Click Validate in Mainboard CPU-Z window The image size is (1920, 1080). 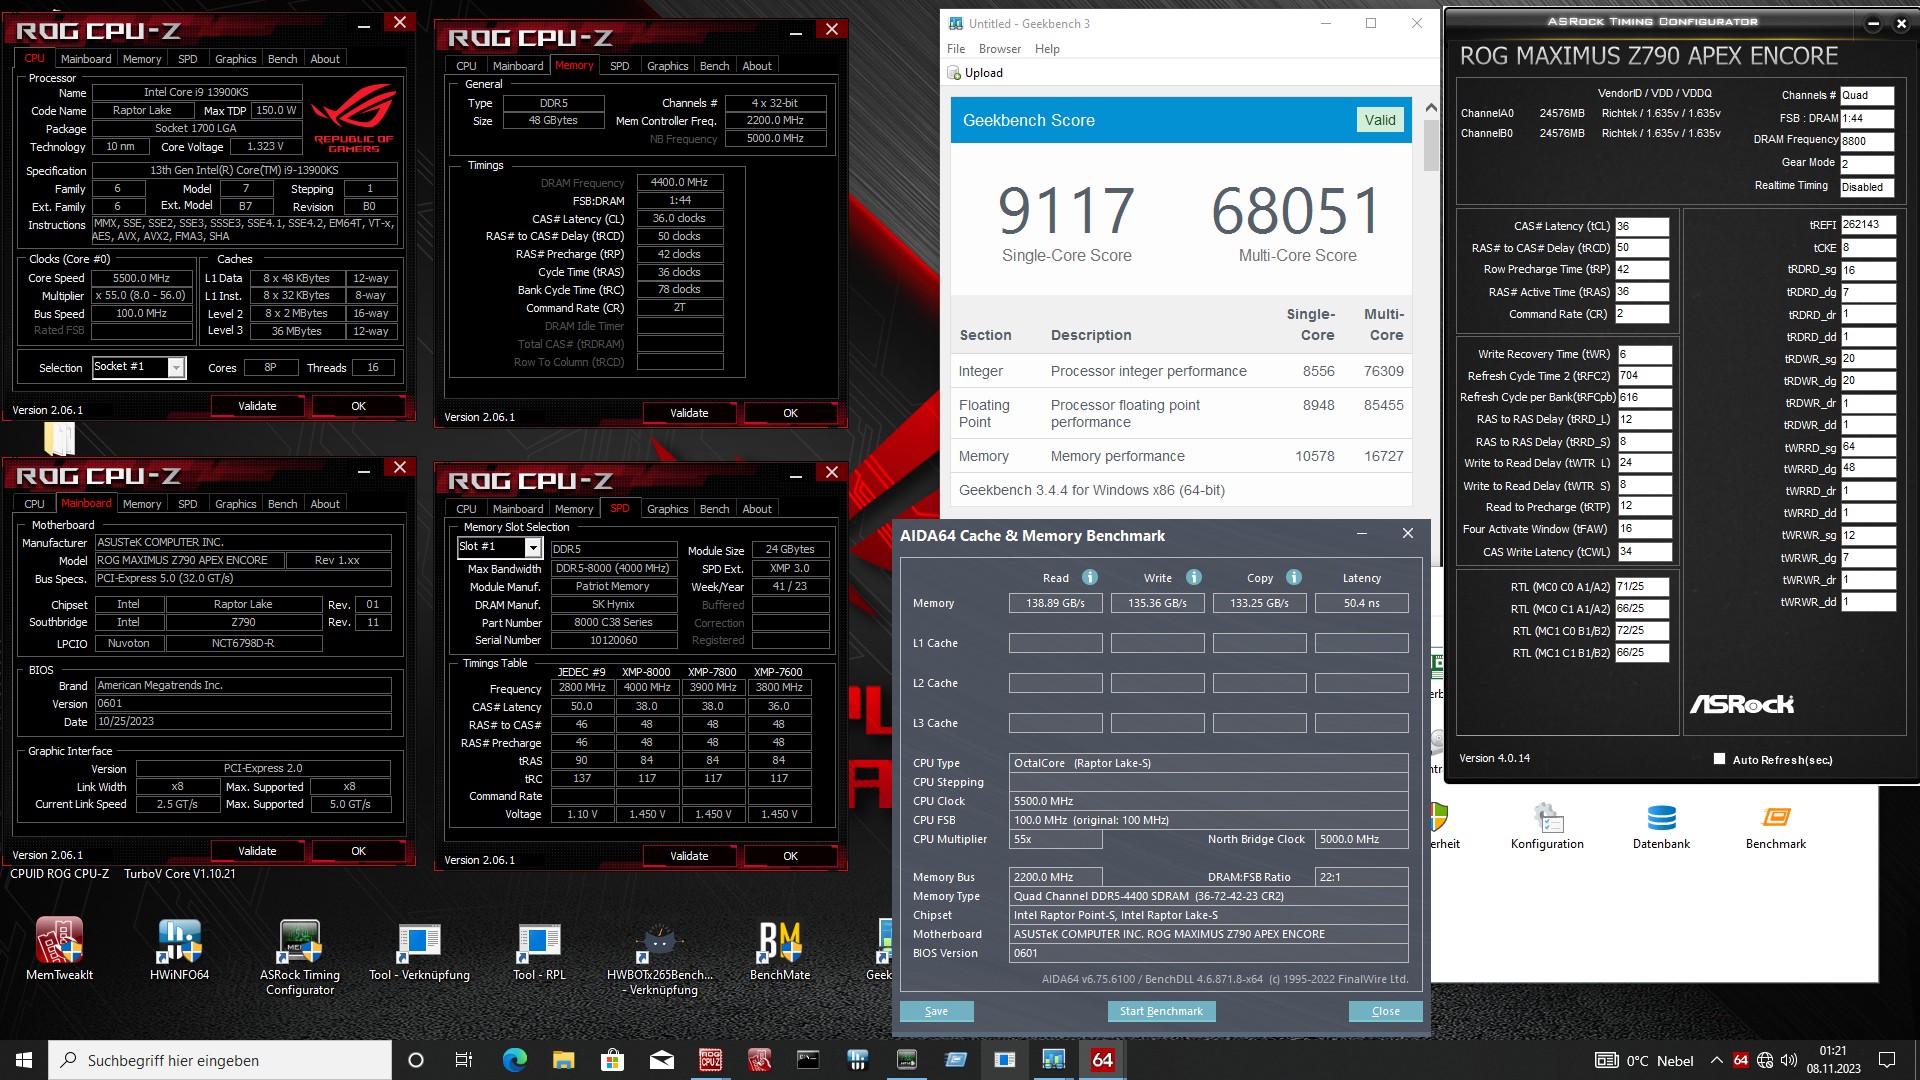pos(257,851)
